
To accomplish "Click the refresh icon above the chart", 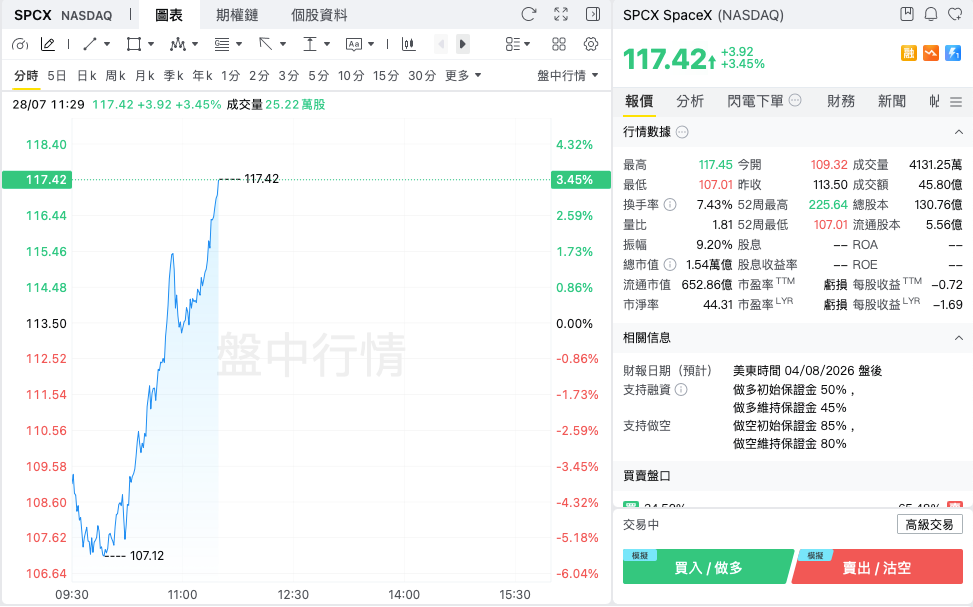I will coord(529,14).
